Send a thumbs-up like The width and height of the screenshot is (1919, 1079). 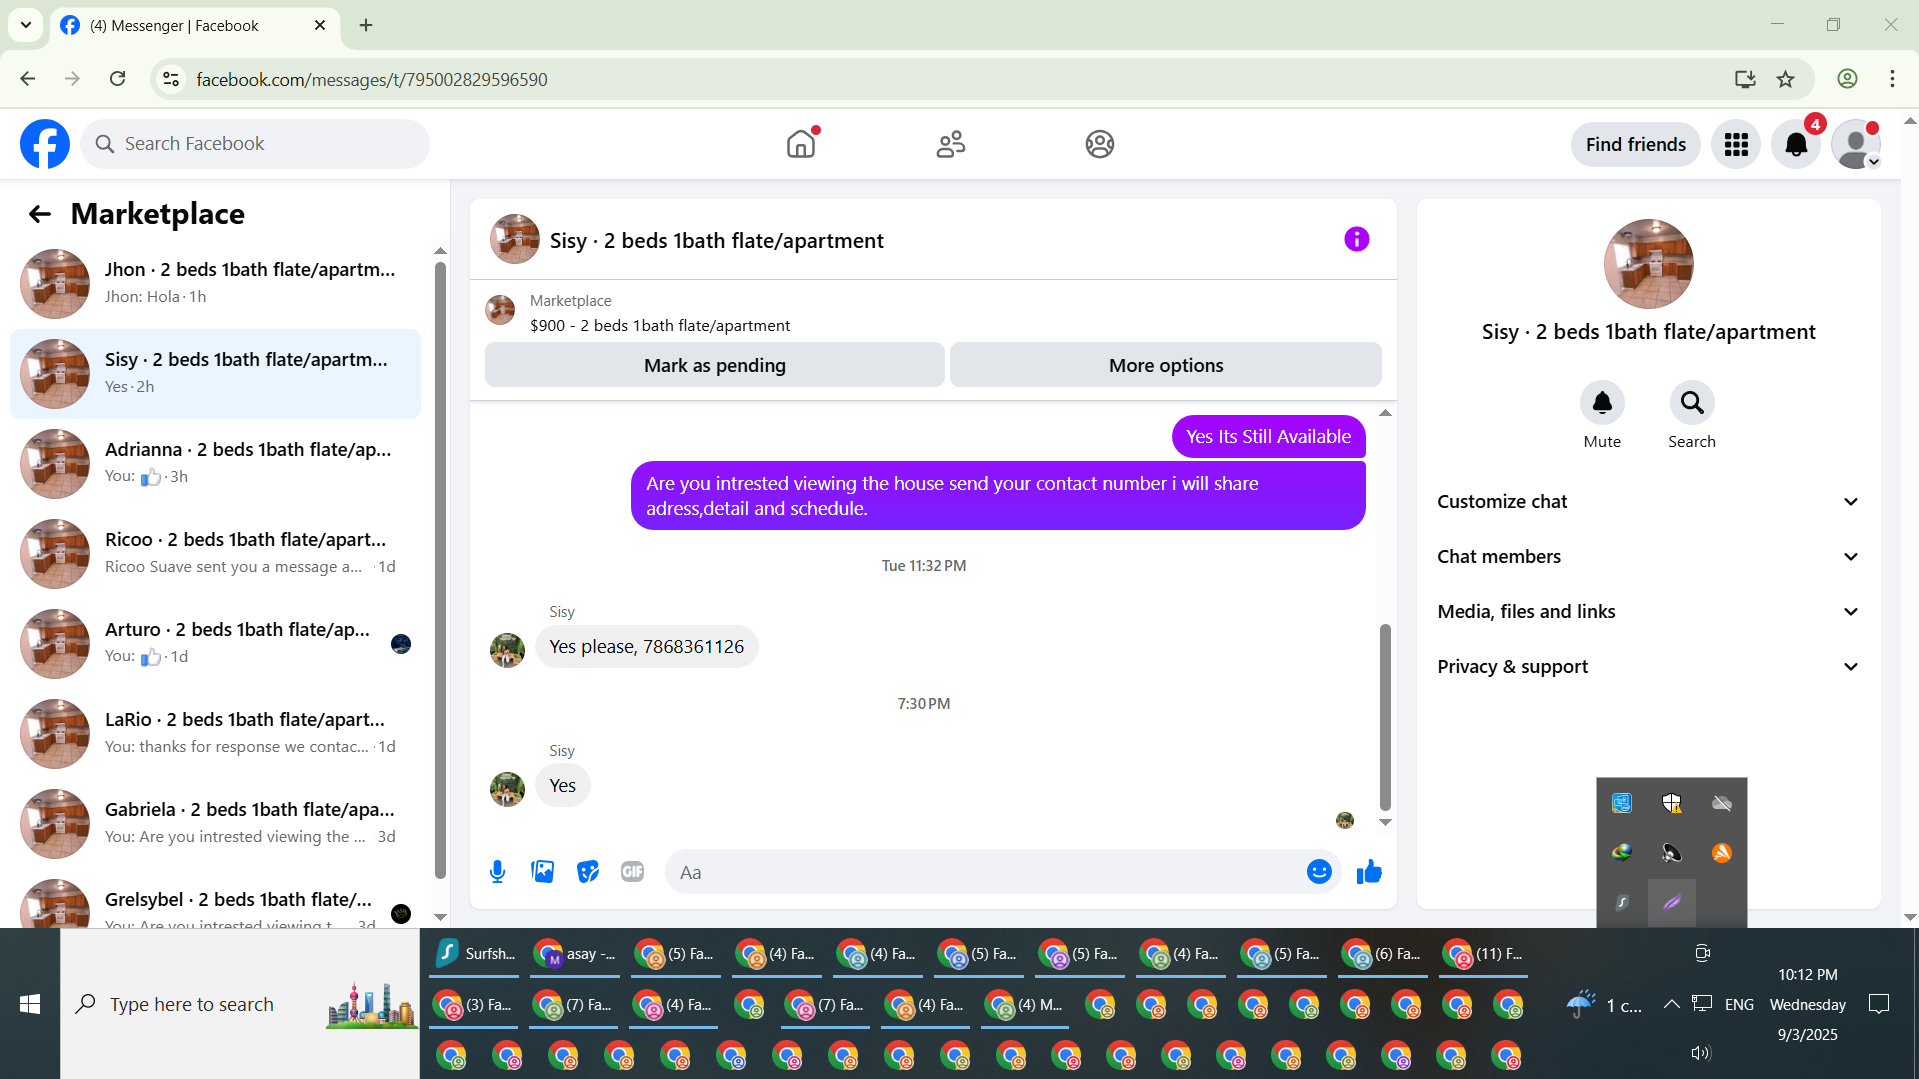pos(1369,872)
